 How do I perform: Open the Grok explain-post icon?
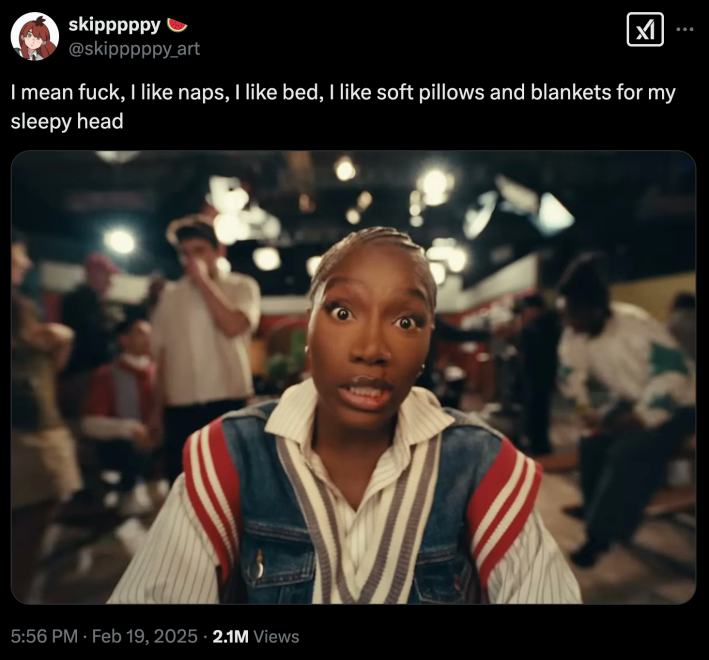coord(645,29)
